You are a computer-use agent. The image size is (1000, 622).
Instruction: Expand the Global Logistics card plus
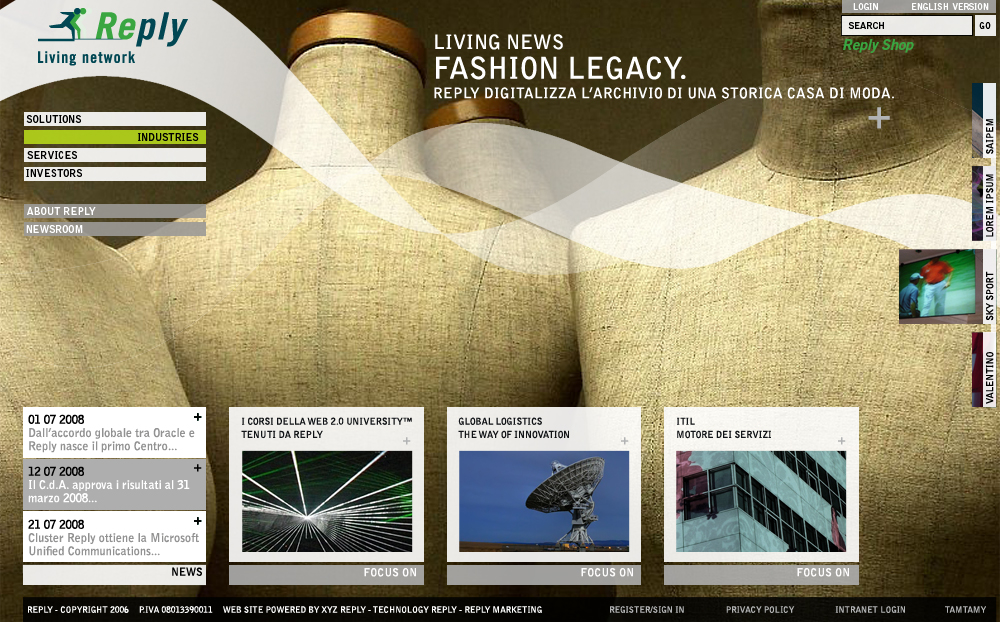pos(624,441)
